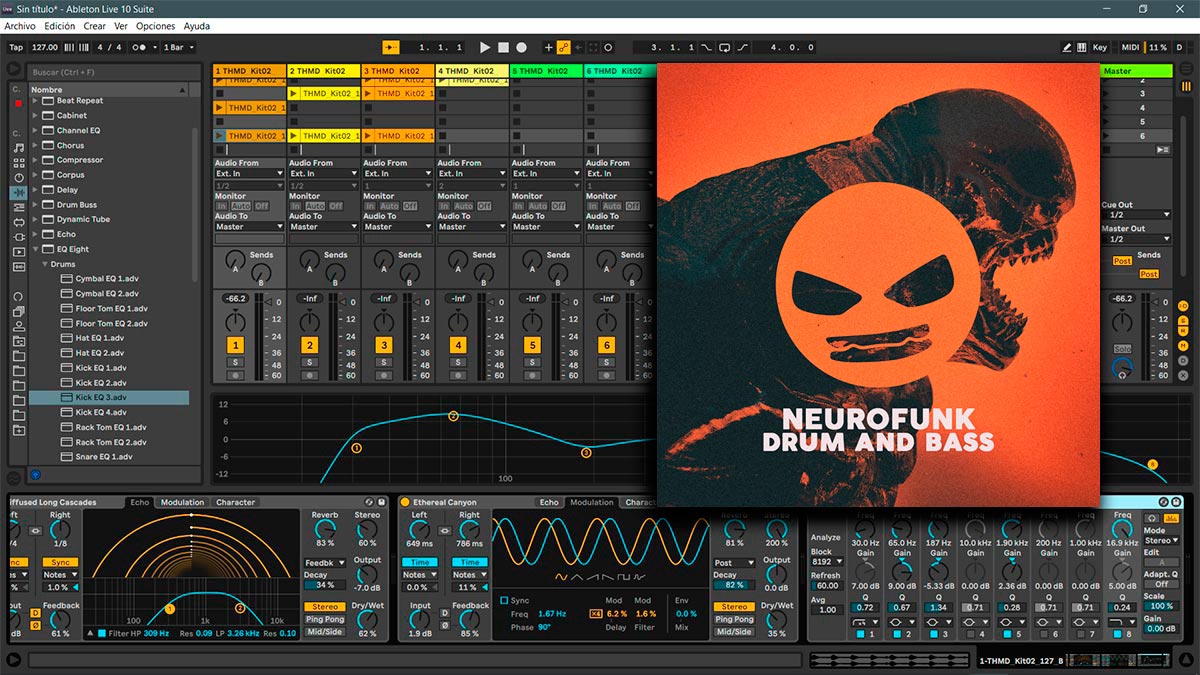Screen dimensions: 1200x675
Task: Click Ping Pong mode in Ethereal Canyon
Action: 734,619
